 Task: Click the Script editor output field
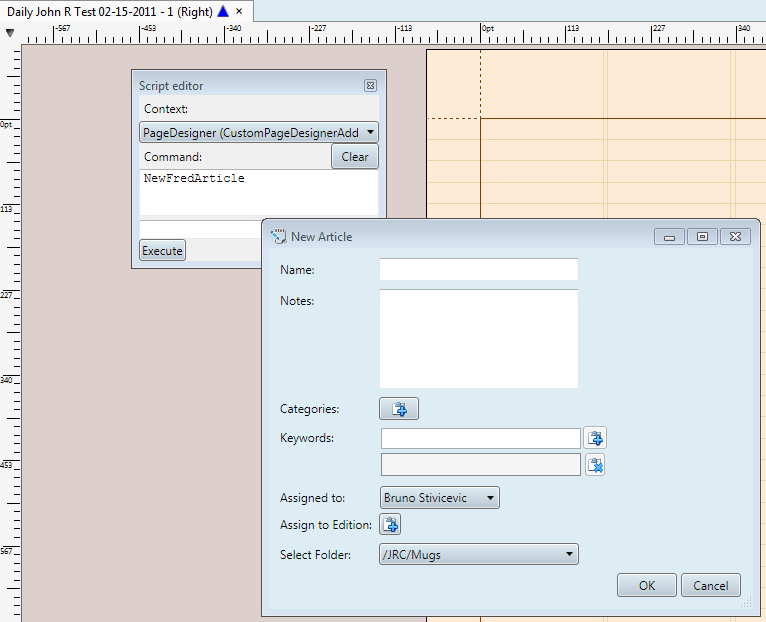(201, 229)
